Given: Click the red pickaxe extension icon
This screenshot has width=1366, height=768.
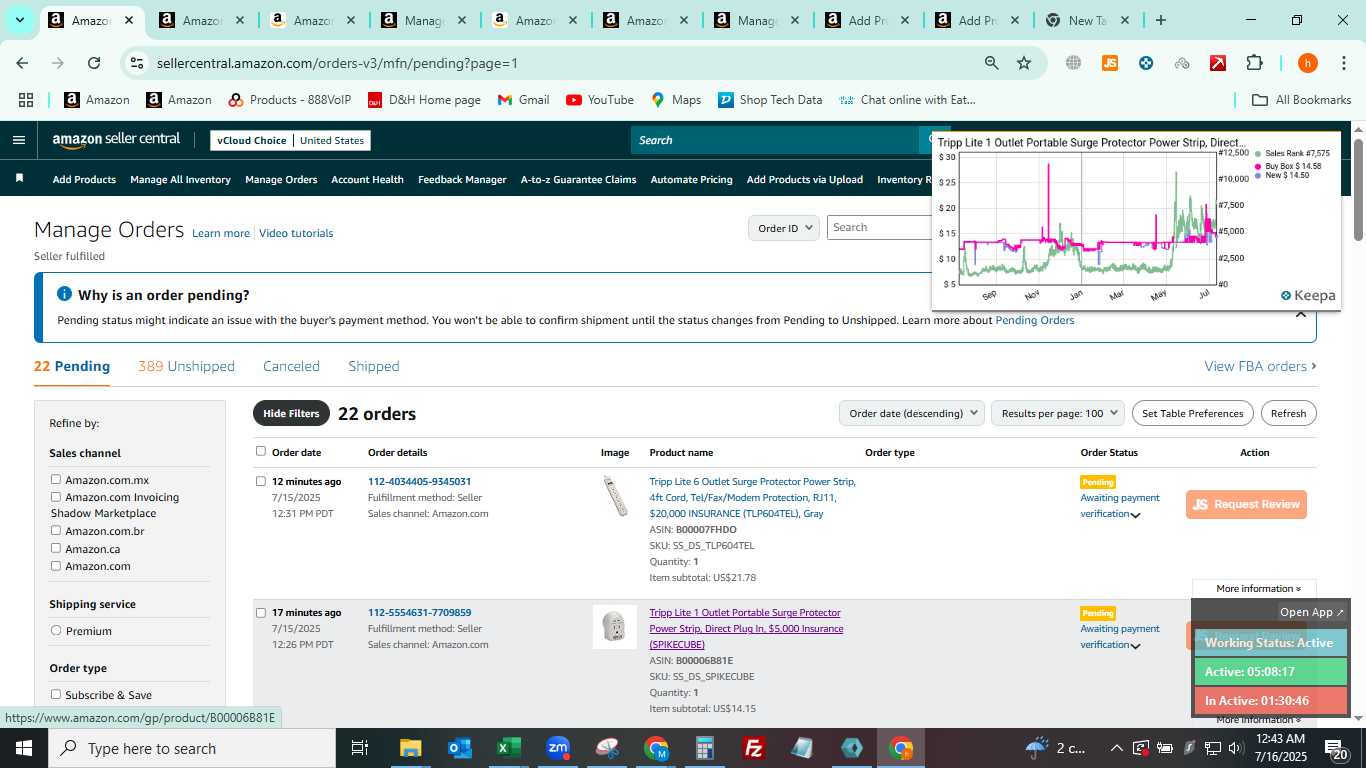Looking at the screenshot, I should click(1218, 63).
